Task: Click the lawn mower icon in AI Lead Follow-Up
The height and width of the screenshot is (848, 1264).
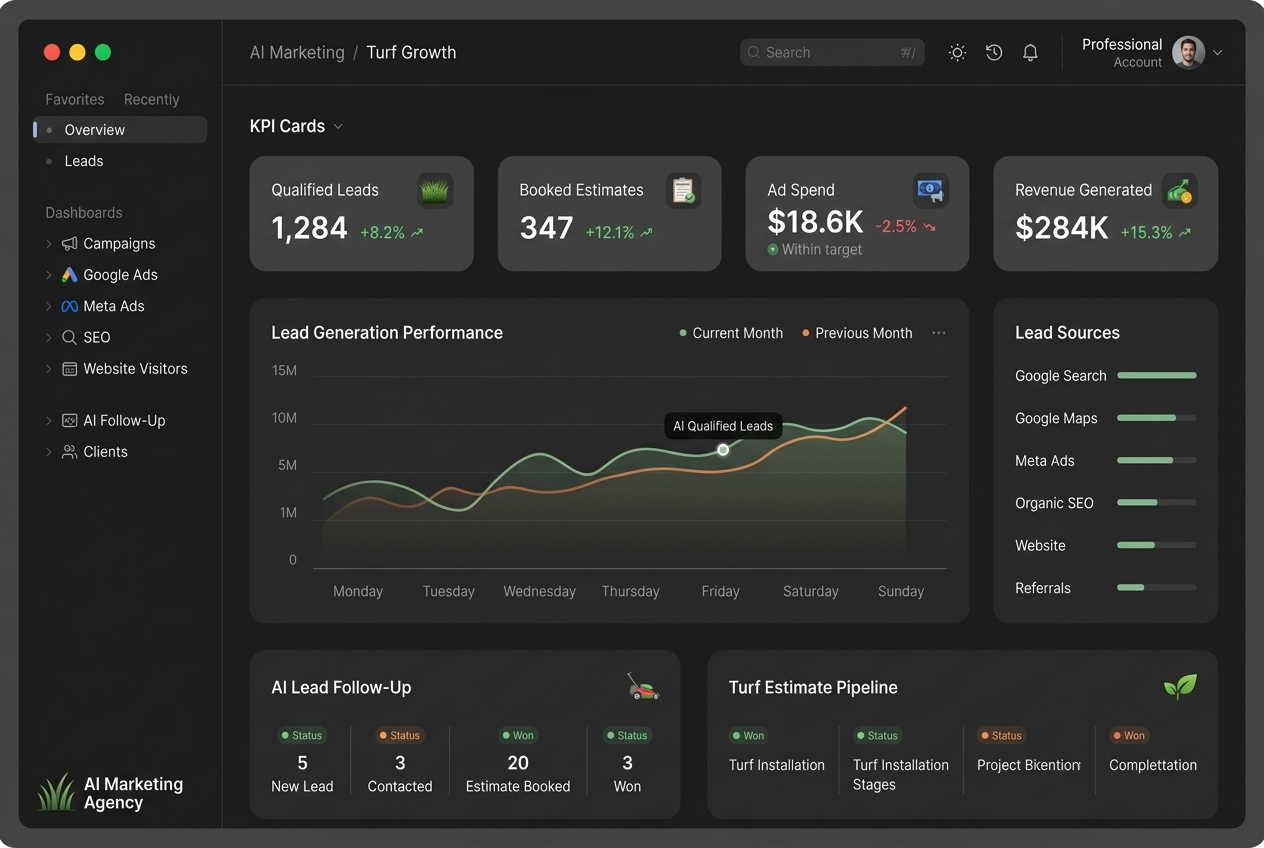Action: (642, 687)
